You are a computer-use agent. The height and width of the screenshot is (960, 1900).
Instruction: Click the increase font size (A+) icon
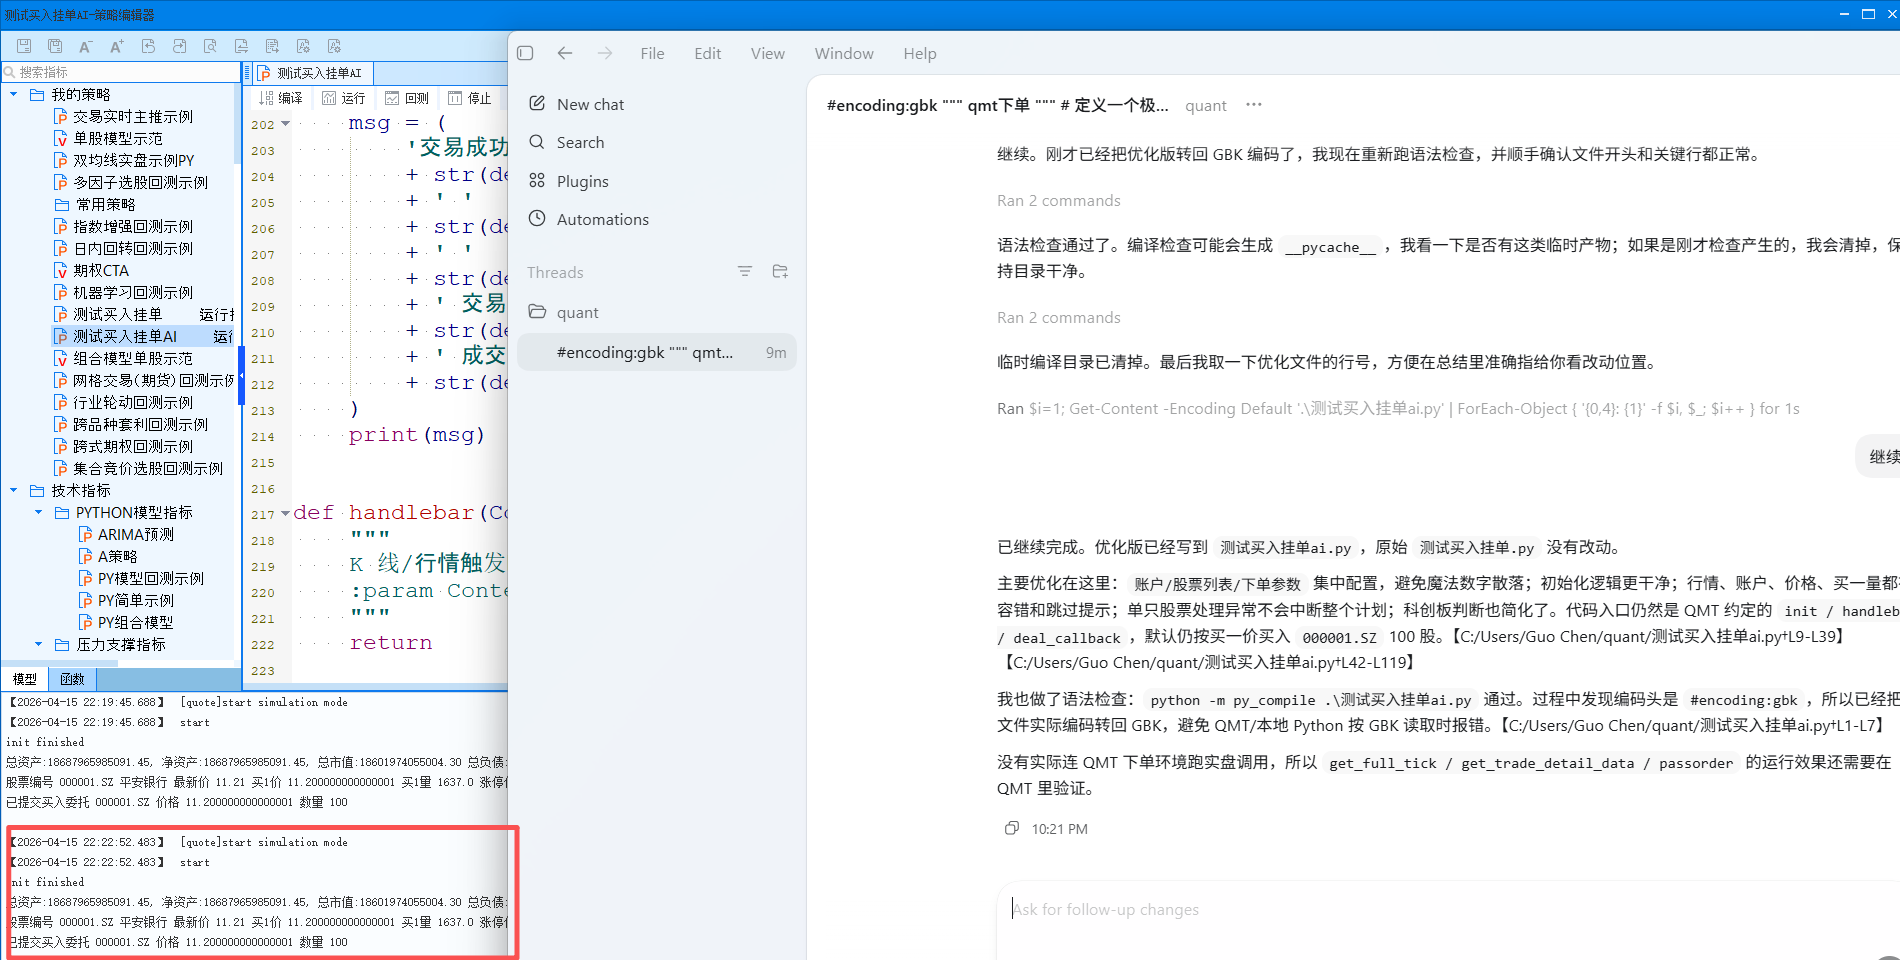116,45
